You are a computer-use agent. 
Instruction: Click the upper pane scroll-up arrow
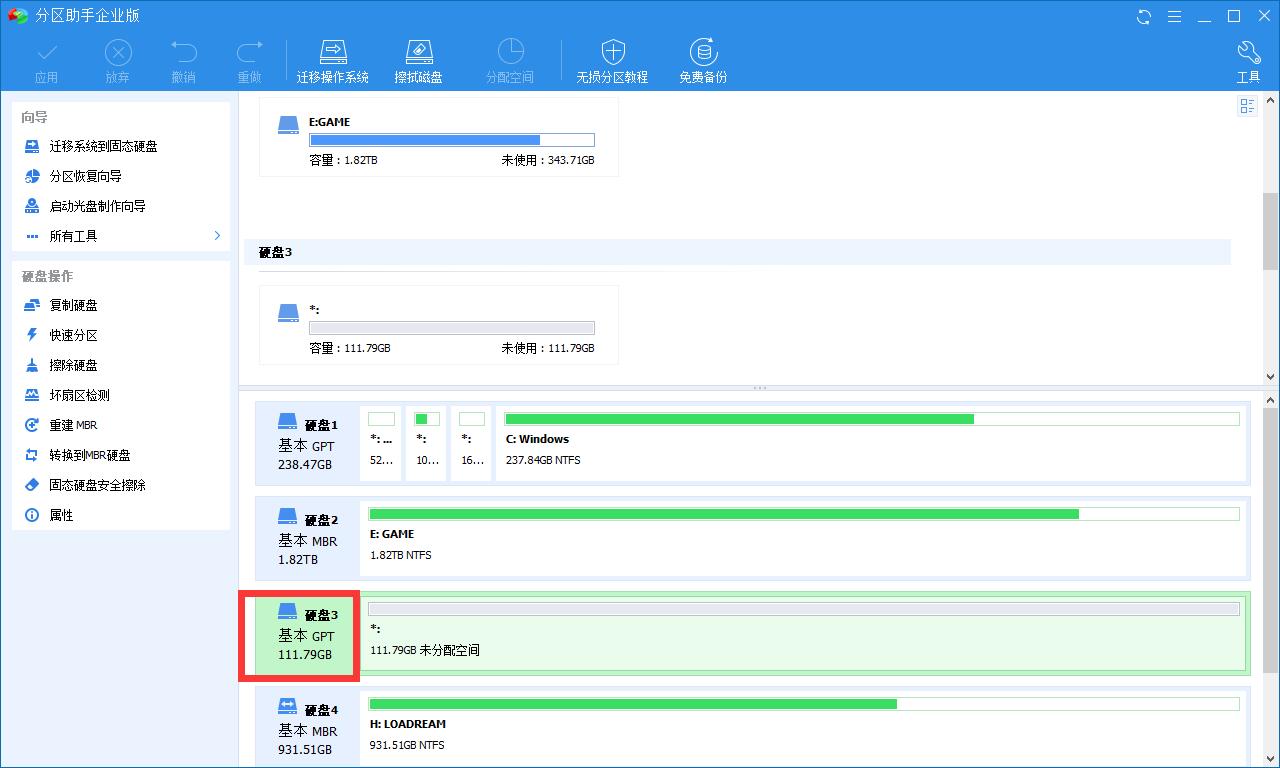tap(1271, 99)
